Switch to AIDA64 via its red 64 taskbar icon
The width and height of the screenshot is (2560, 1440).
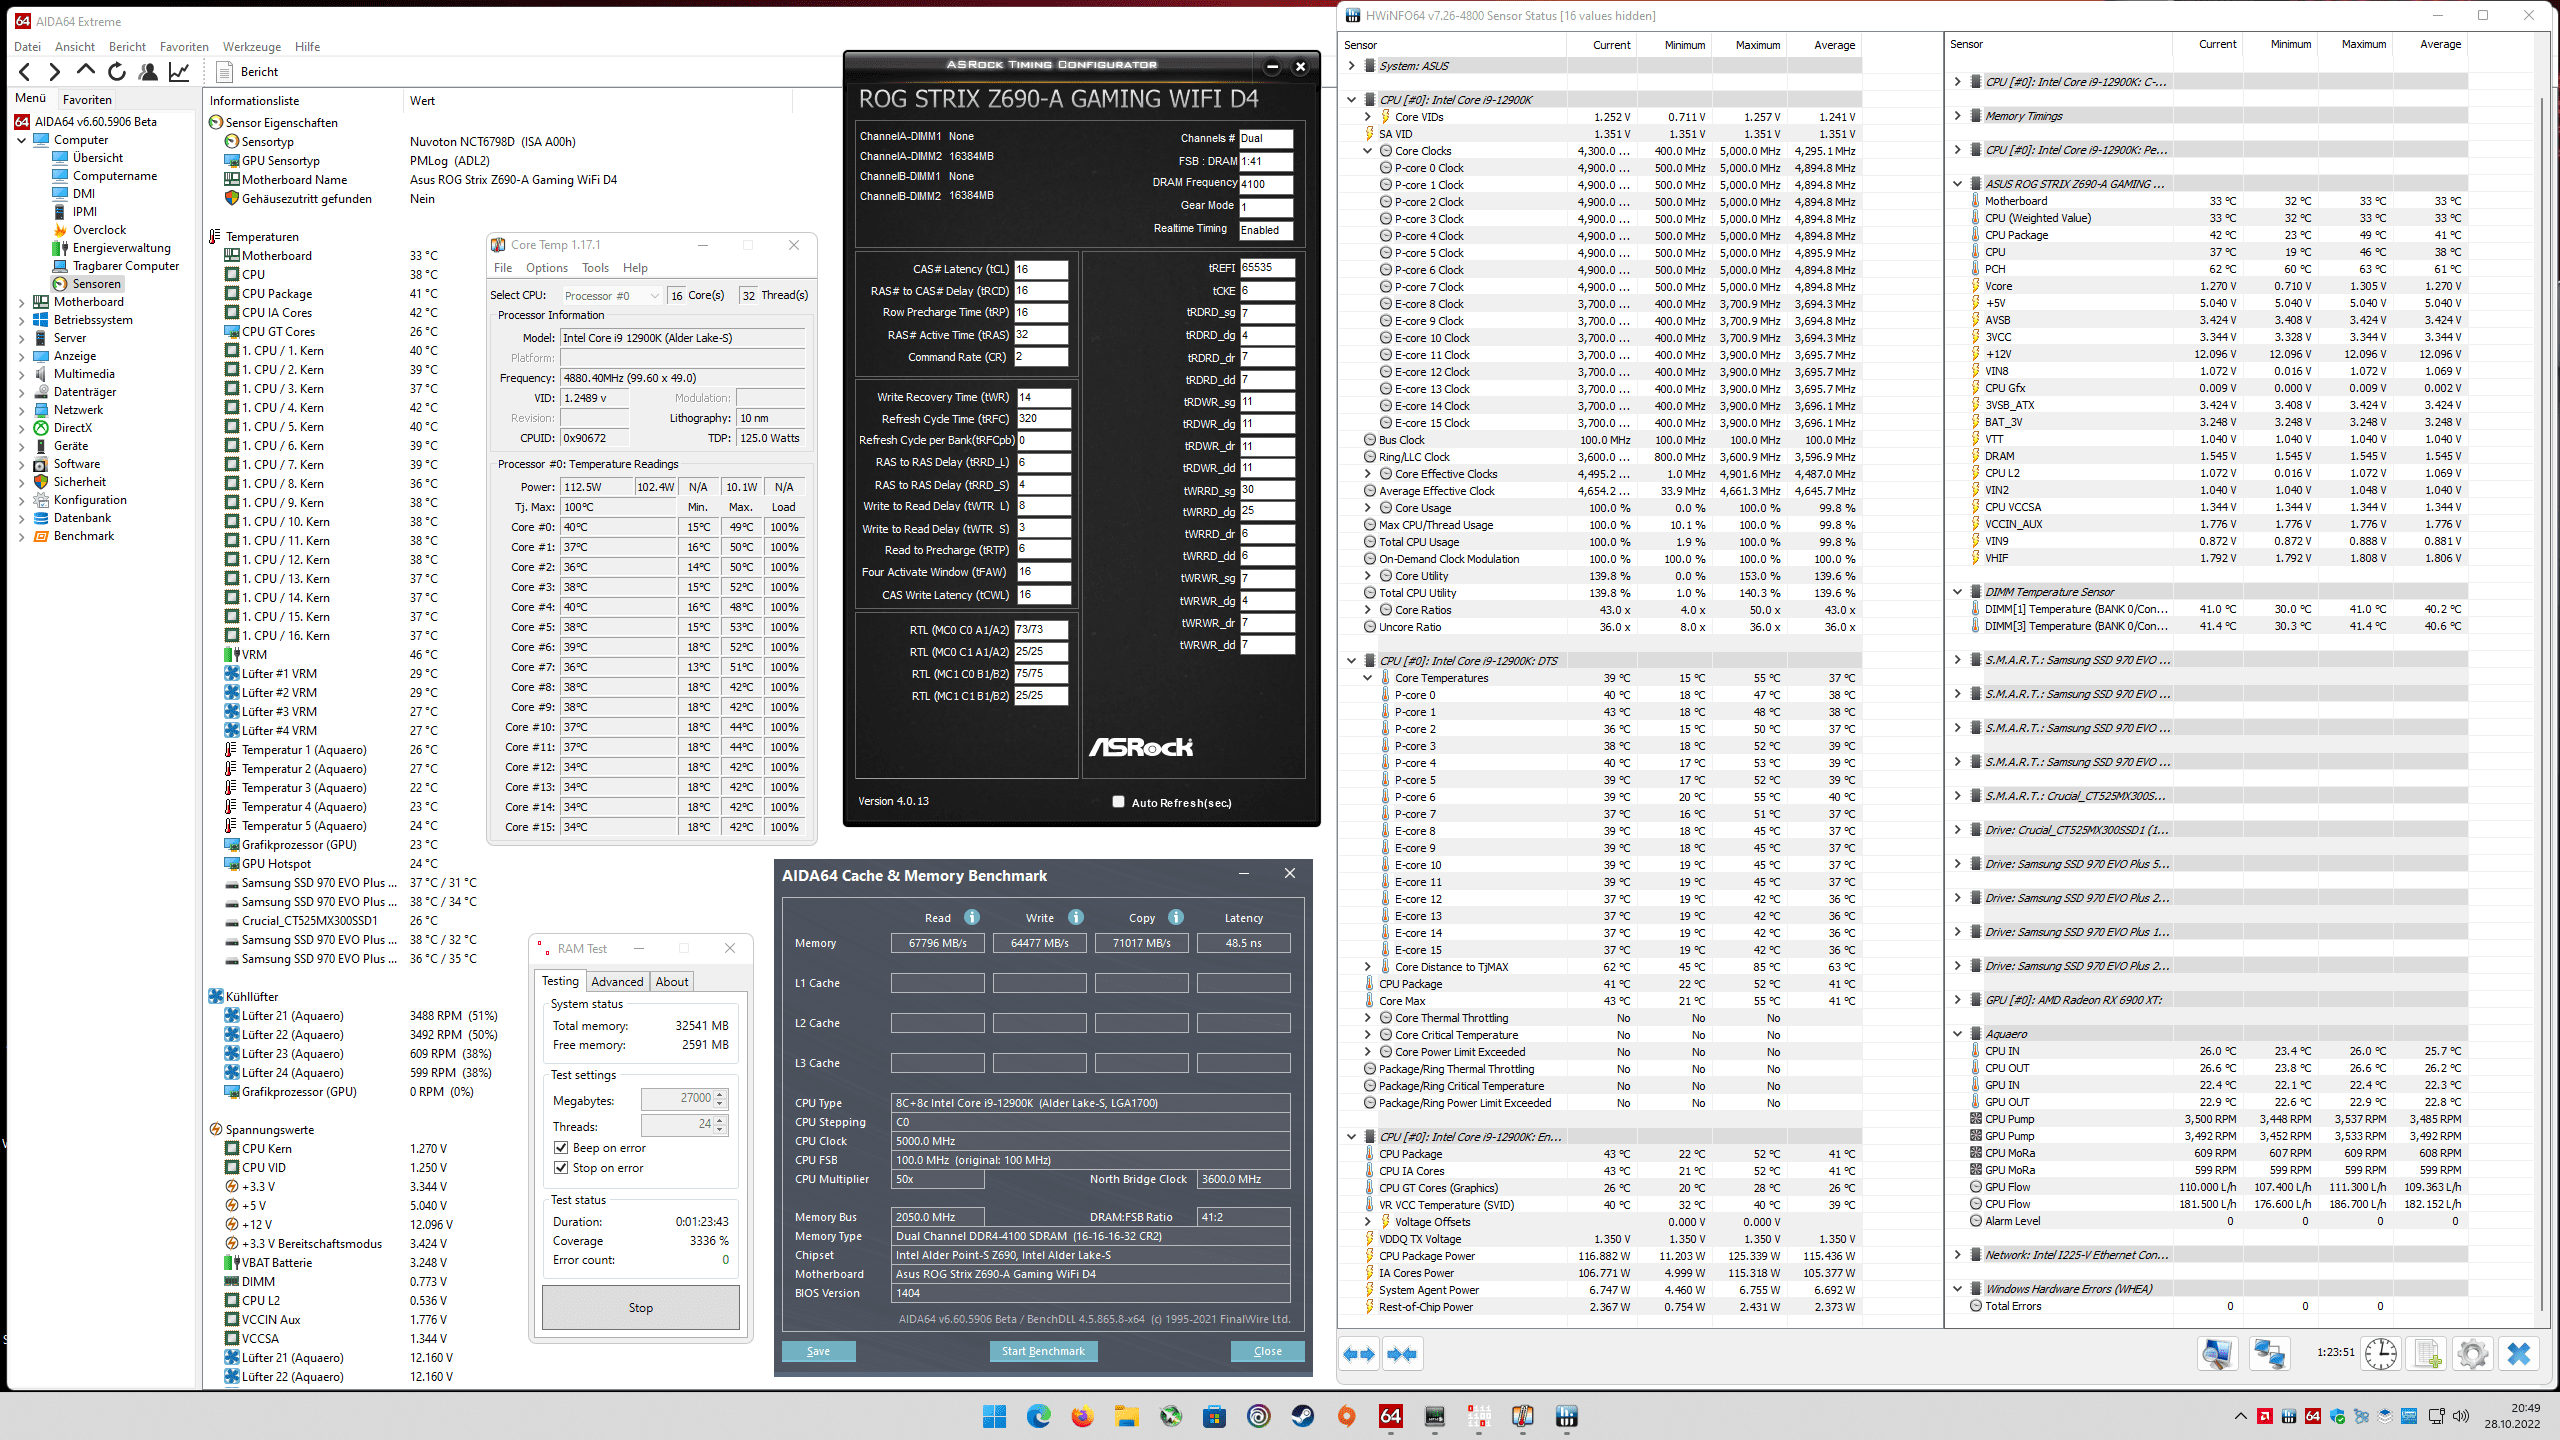click(x=1391, y=1416)
